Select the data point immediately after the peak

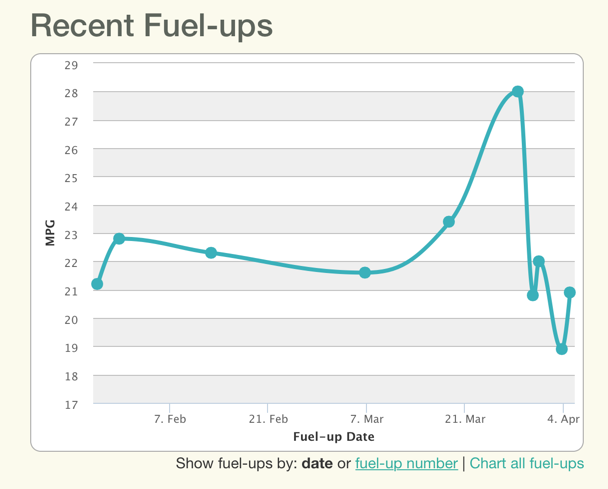[533, 295]
